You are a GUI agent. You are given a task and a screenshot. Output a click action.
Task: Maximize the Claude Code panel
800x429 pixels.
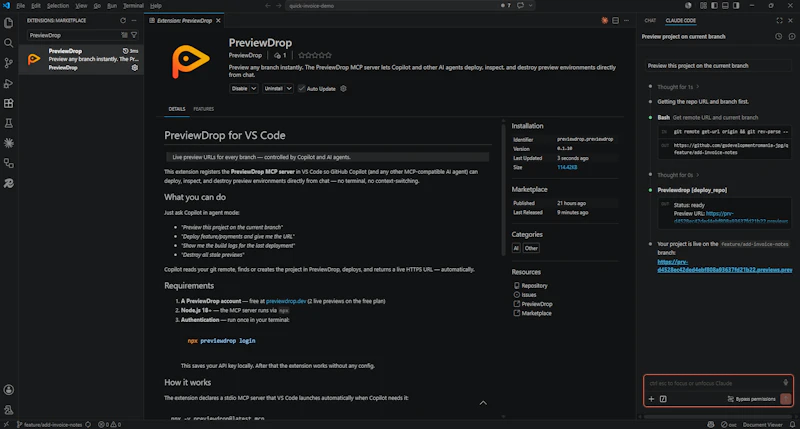[x=779, y=20]
